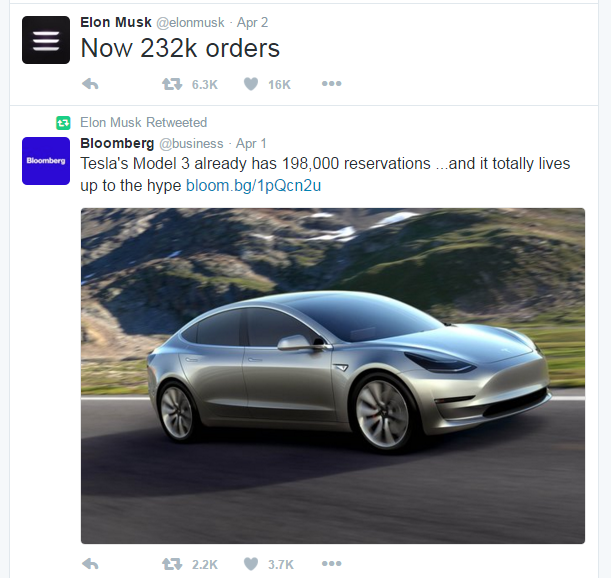Open Elon Musk's name link
This screenshot has height=578, width=611.
[116, 22]
